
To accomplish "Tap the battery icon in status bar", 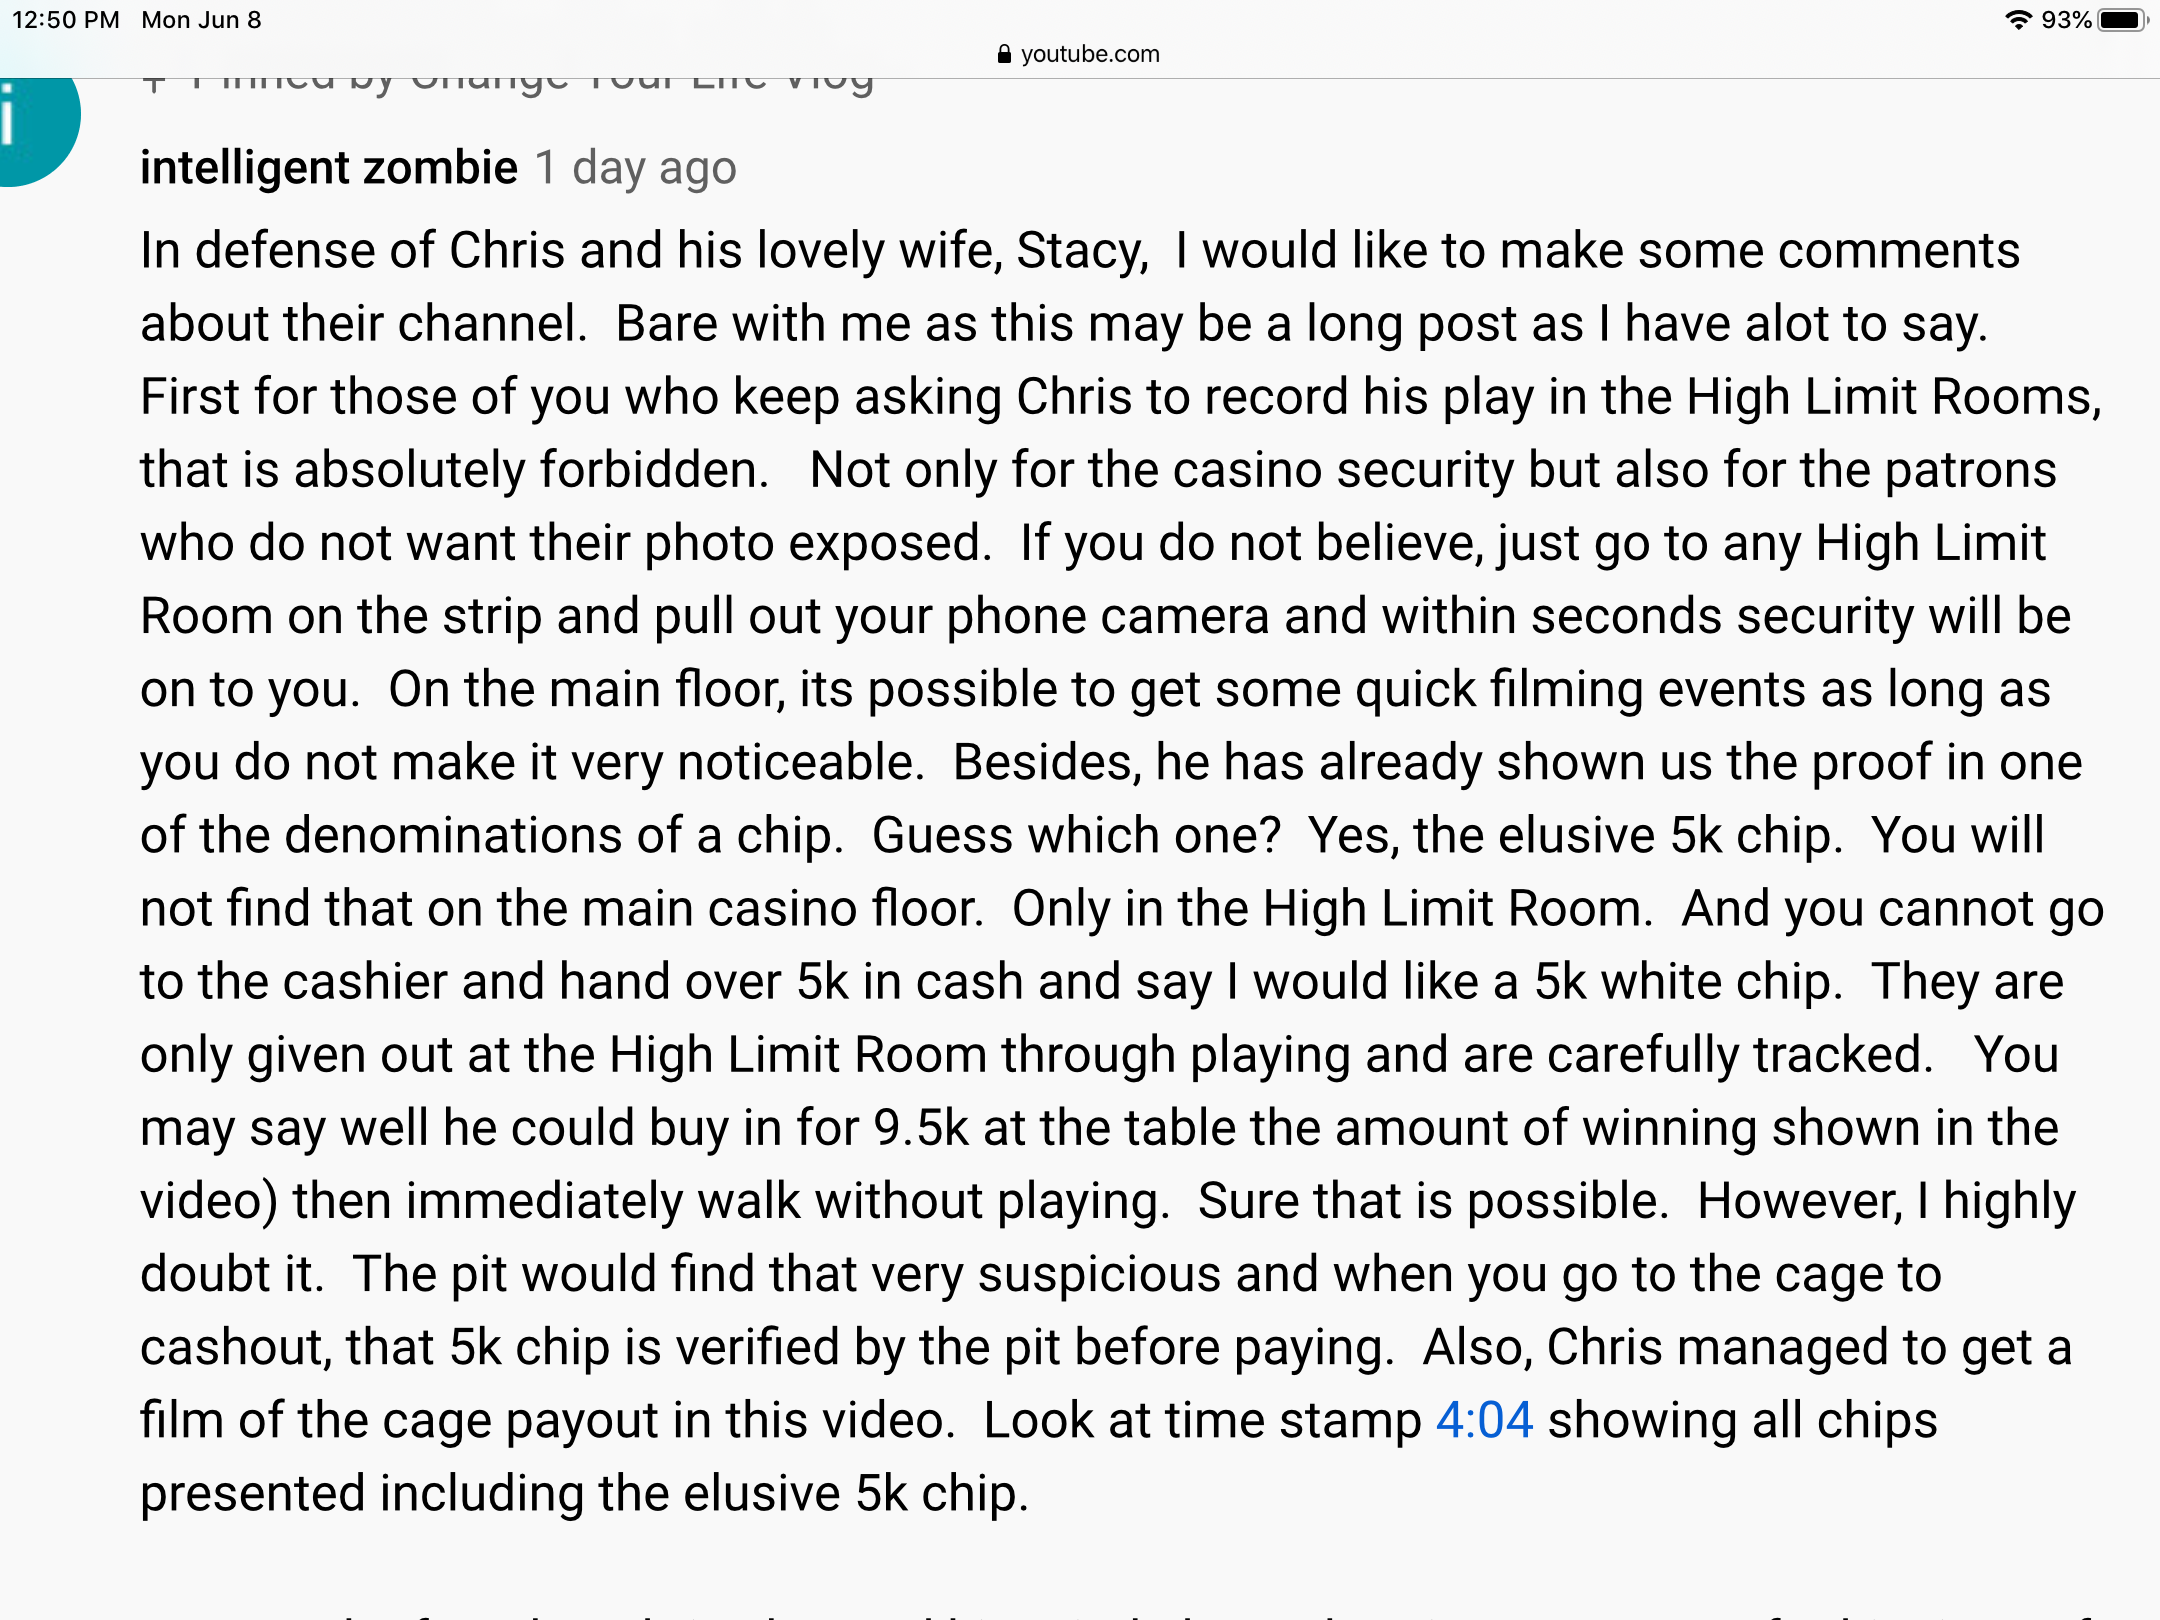I will 2123,20.
